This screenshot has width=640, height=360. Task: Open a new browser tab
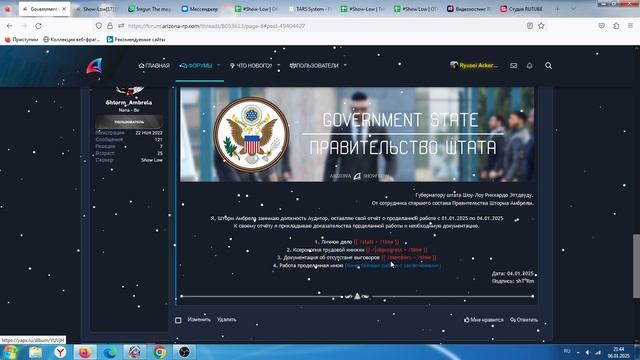pyautogui.click(x=557, y=9)
